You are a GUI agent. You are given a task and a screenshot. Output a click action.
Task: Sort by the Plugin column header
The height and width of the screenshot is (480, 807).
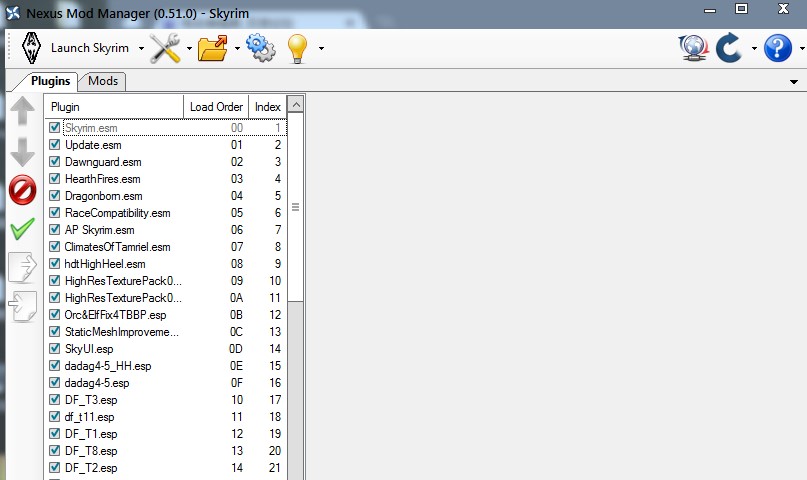[114, 106]
